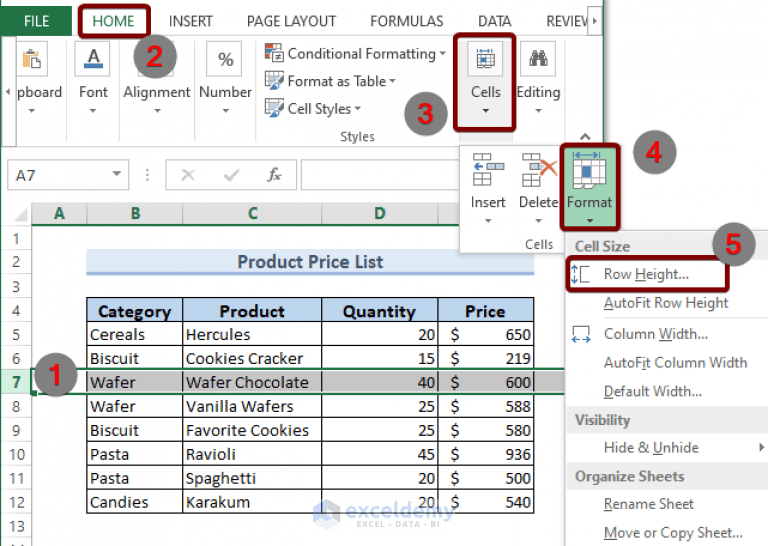Switch to the FORMULAS tab
768x546 pixels.
[407, 21]
